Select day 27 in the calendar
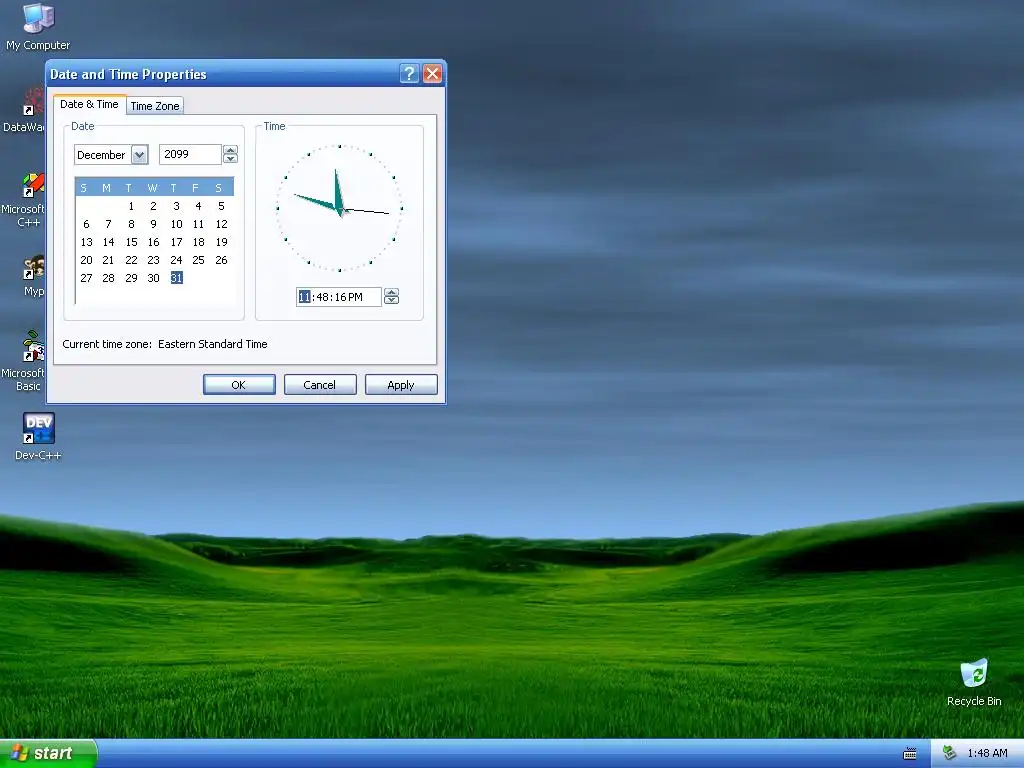The height and width of the screenshot is (768, 1024). [x=86, y=278]
